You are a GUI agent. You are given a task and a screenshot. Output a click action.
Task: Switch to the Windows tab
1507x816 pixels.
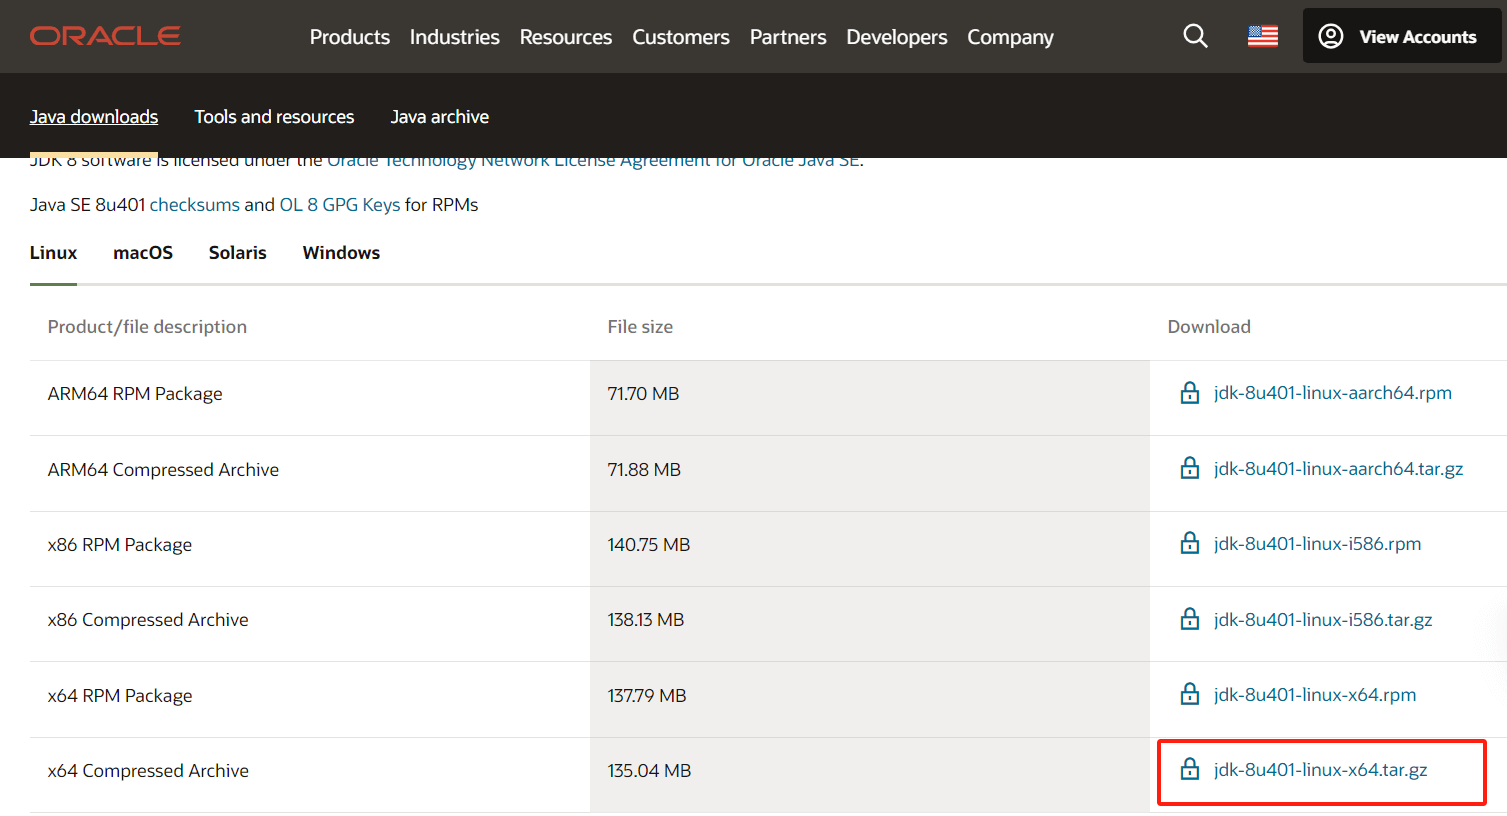tap(341, 253)
